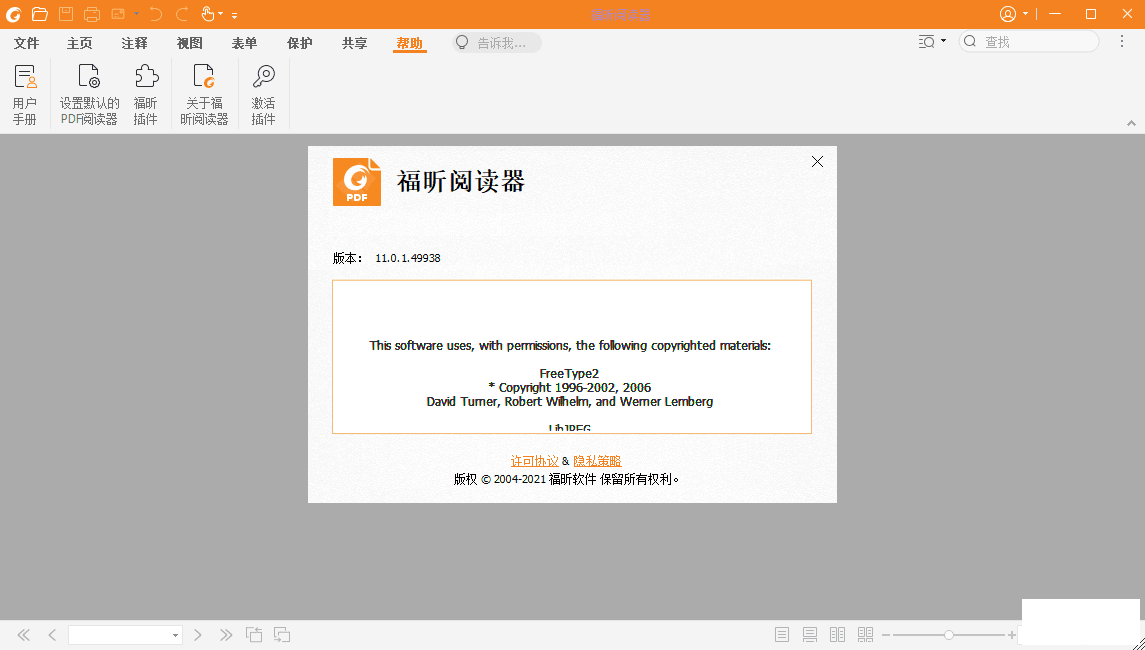Click the Next View icon
Screen dimensions: 1145x650
click(x=282, y=635)
